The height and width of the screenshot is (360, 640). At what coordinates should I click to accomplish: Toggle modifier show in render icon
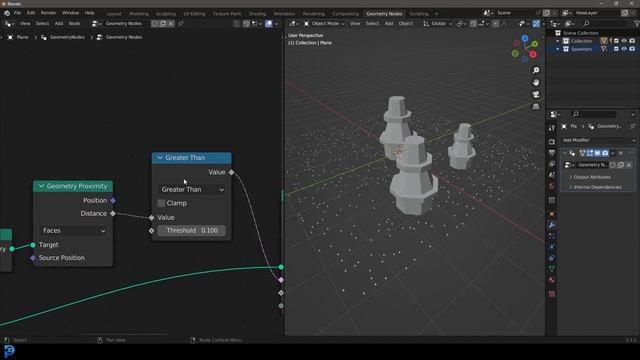pyautogui.click(x=605, y=153)
